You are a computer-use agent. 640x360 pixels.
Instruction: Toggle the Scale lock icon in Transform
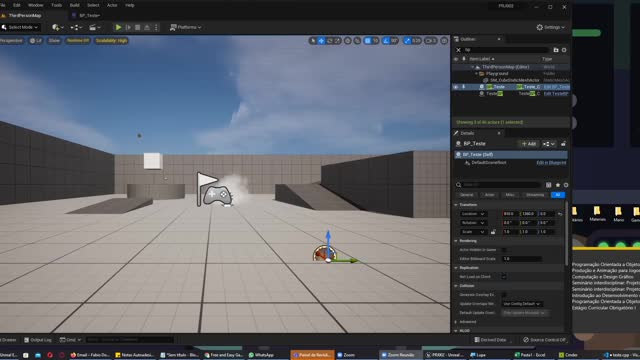493,232
